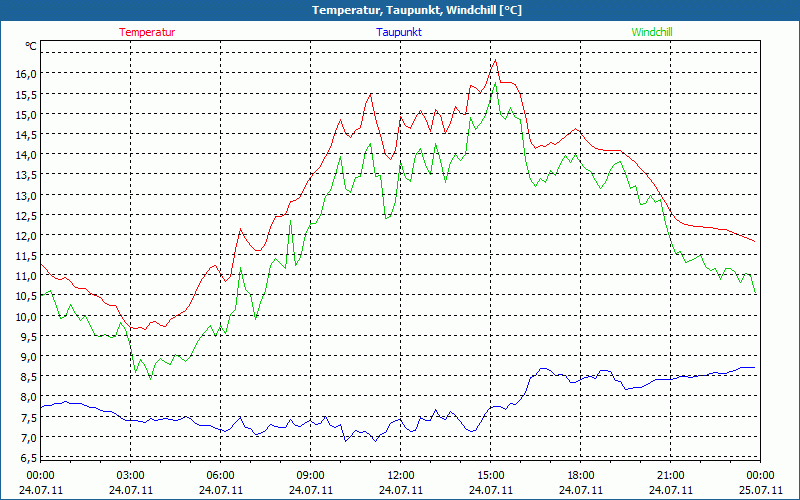
Task: Click the 9,5 value on the y-axis
Action: pos(29,336)
